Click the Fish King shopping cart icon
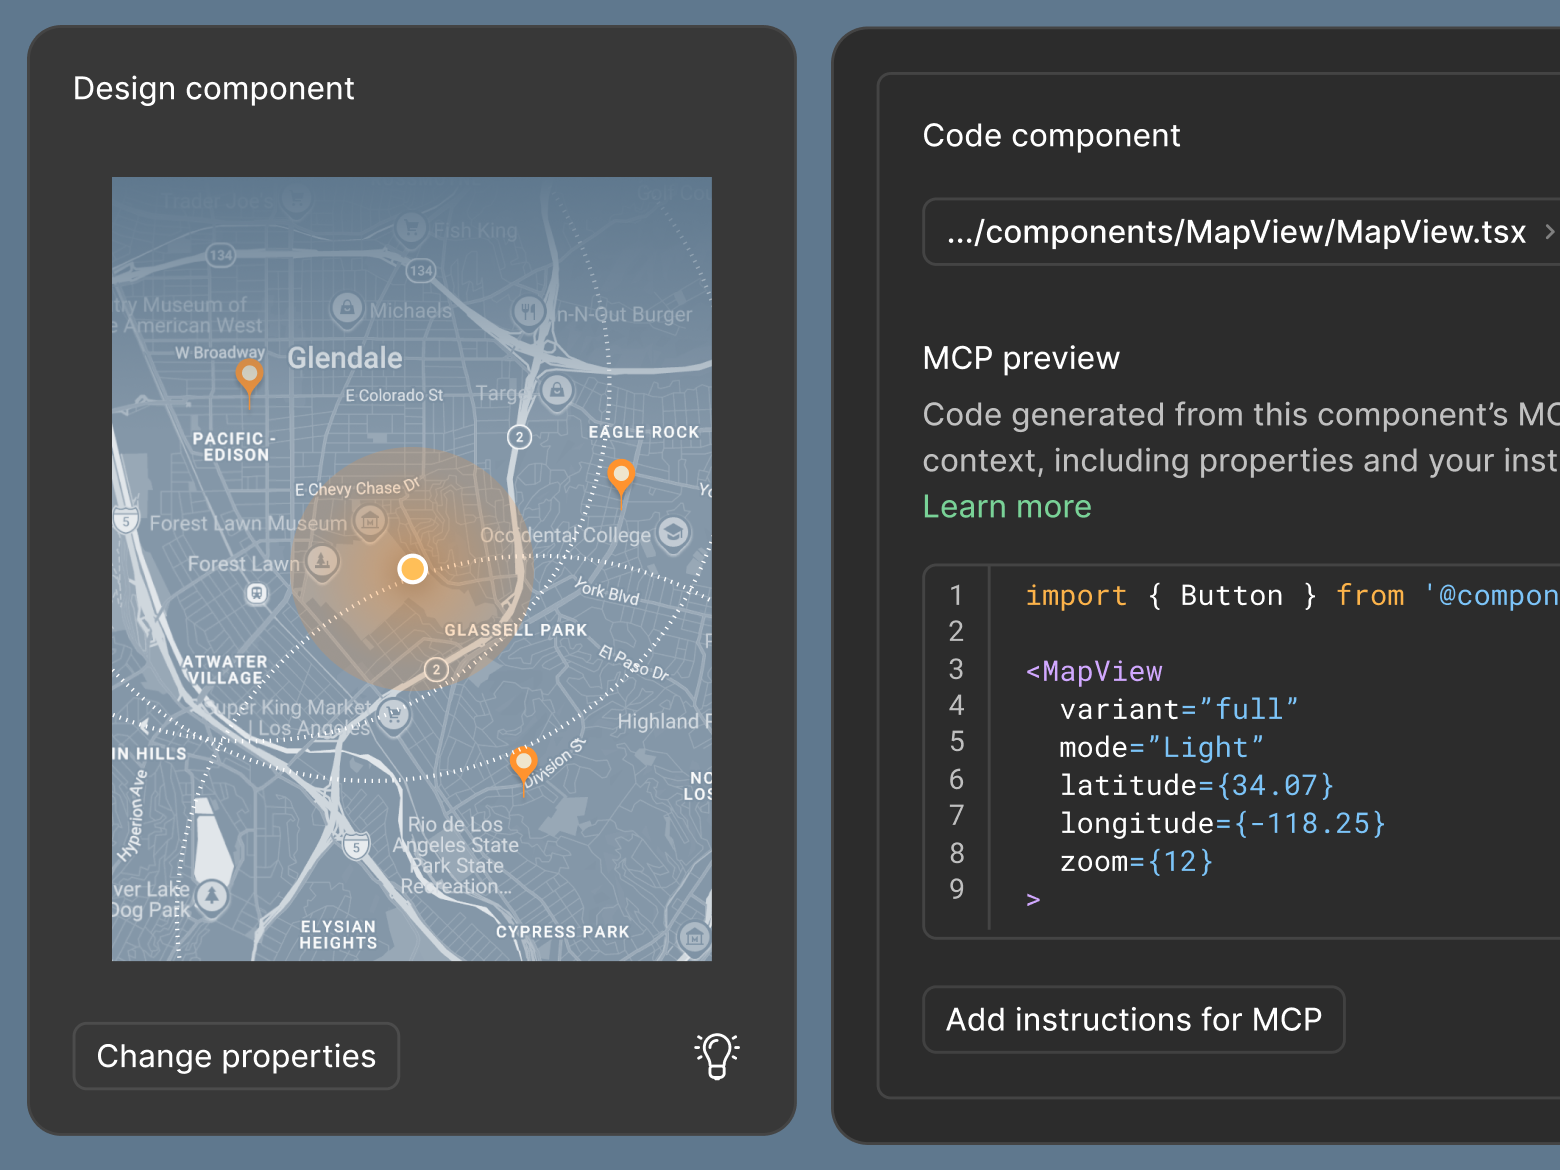This screenshot has height=1170, width=1560. pyautogui.click(x=410, y=229)
